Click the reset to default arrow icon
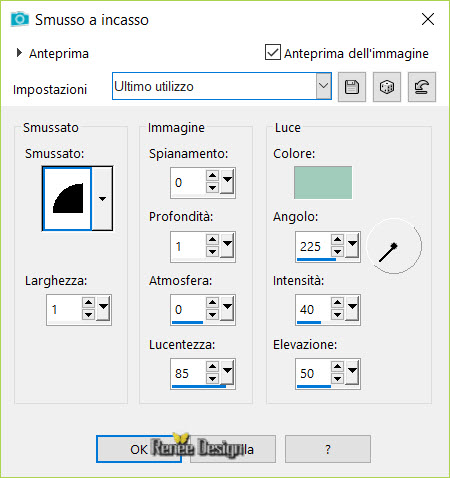 click(422, 87)
